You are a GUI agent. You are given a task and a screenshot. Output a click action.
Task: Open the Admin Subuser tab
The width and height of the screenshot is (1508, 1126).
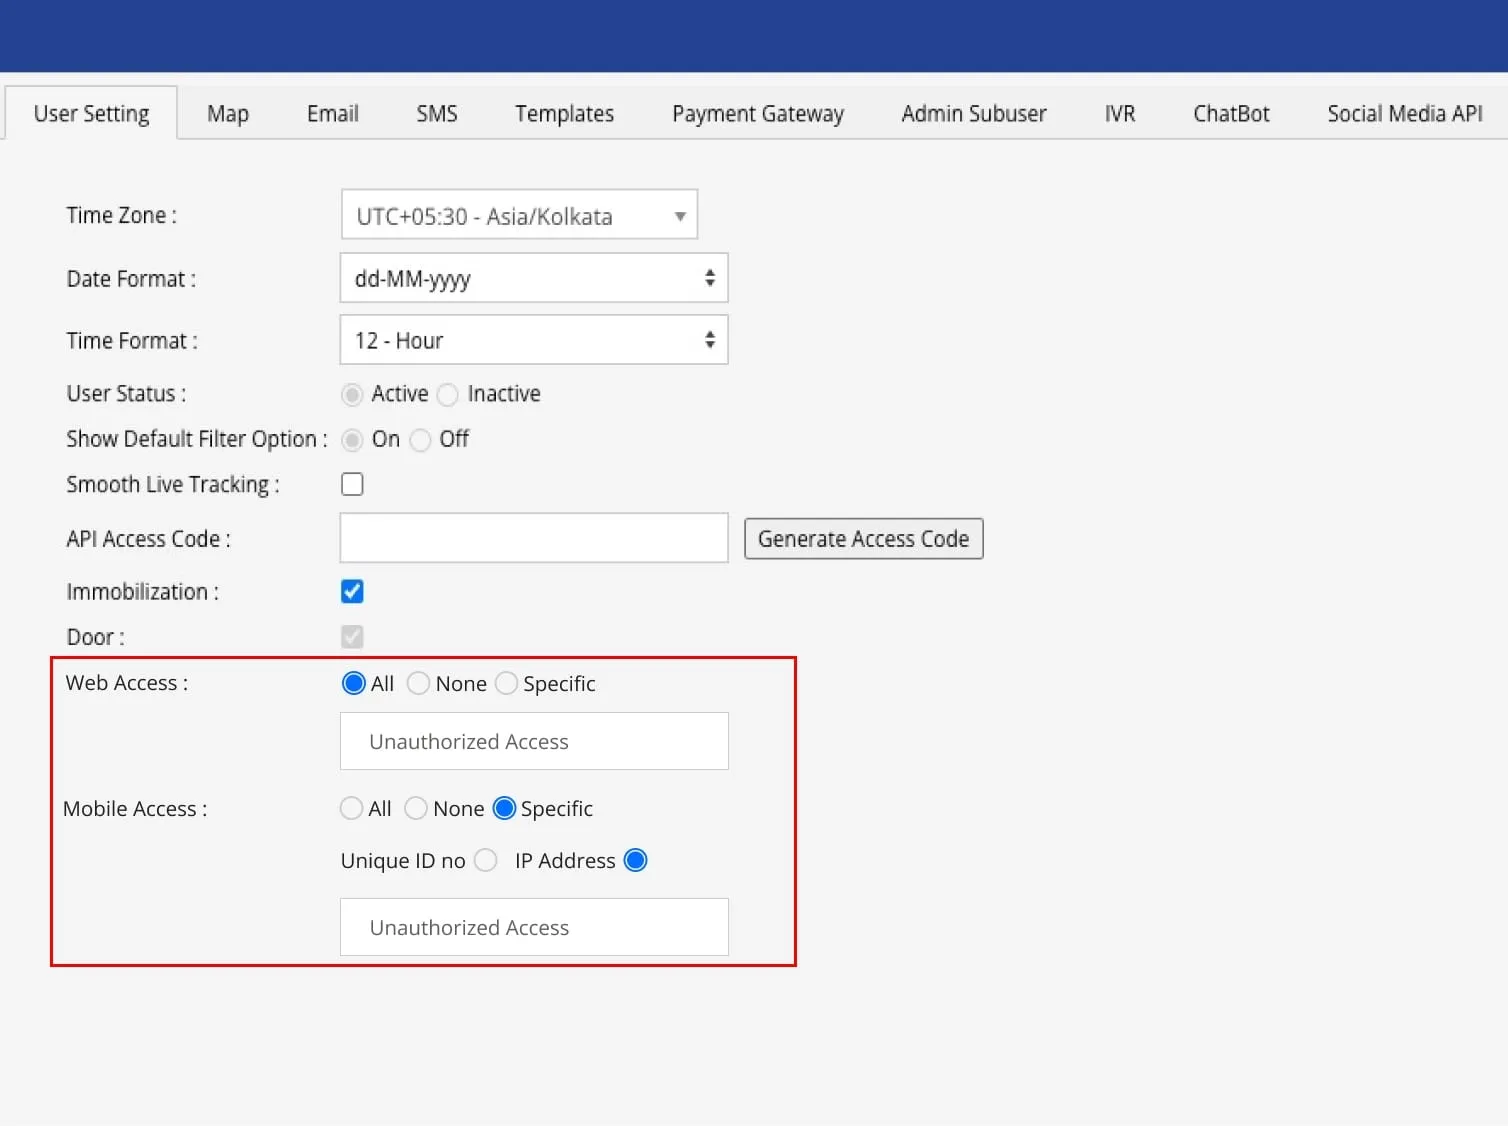coord(973,113)
